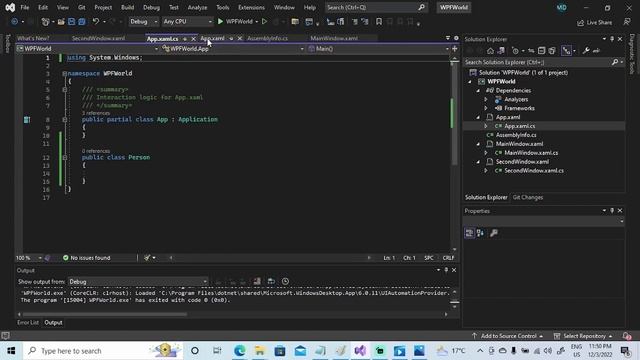Click Preview Selected Items icon in Solution Explorer
The image size is (640, 360).
click(x=596, y=51)
